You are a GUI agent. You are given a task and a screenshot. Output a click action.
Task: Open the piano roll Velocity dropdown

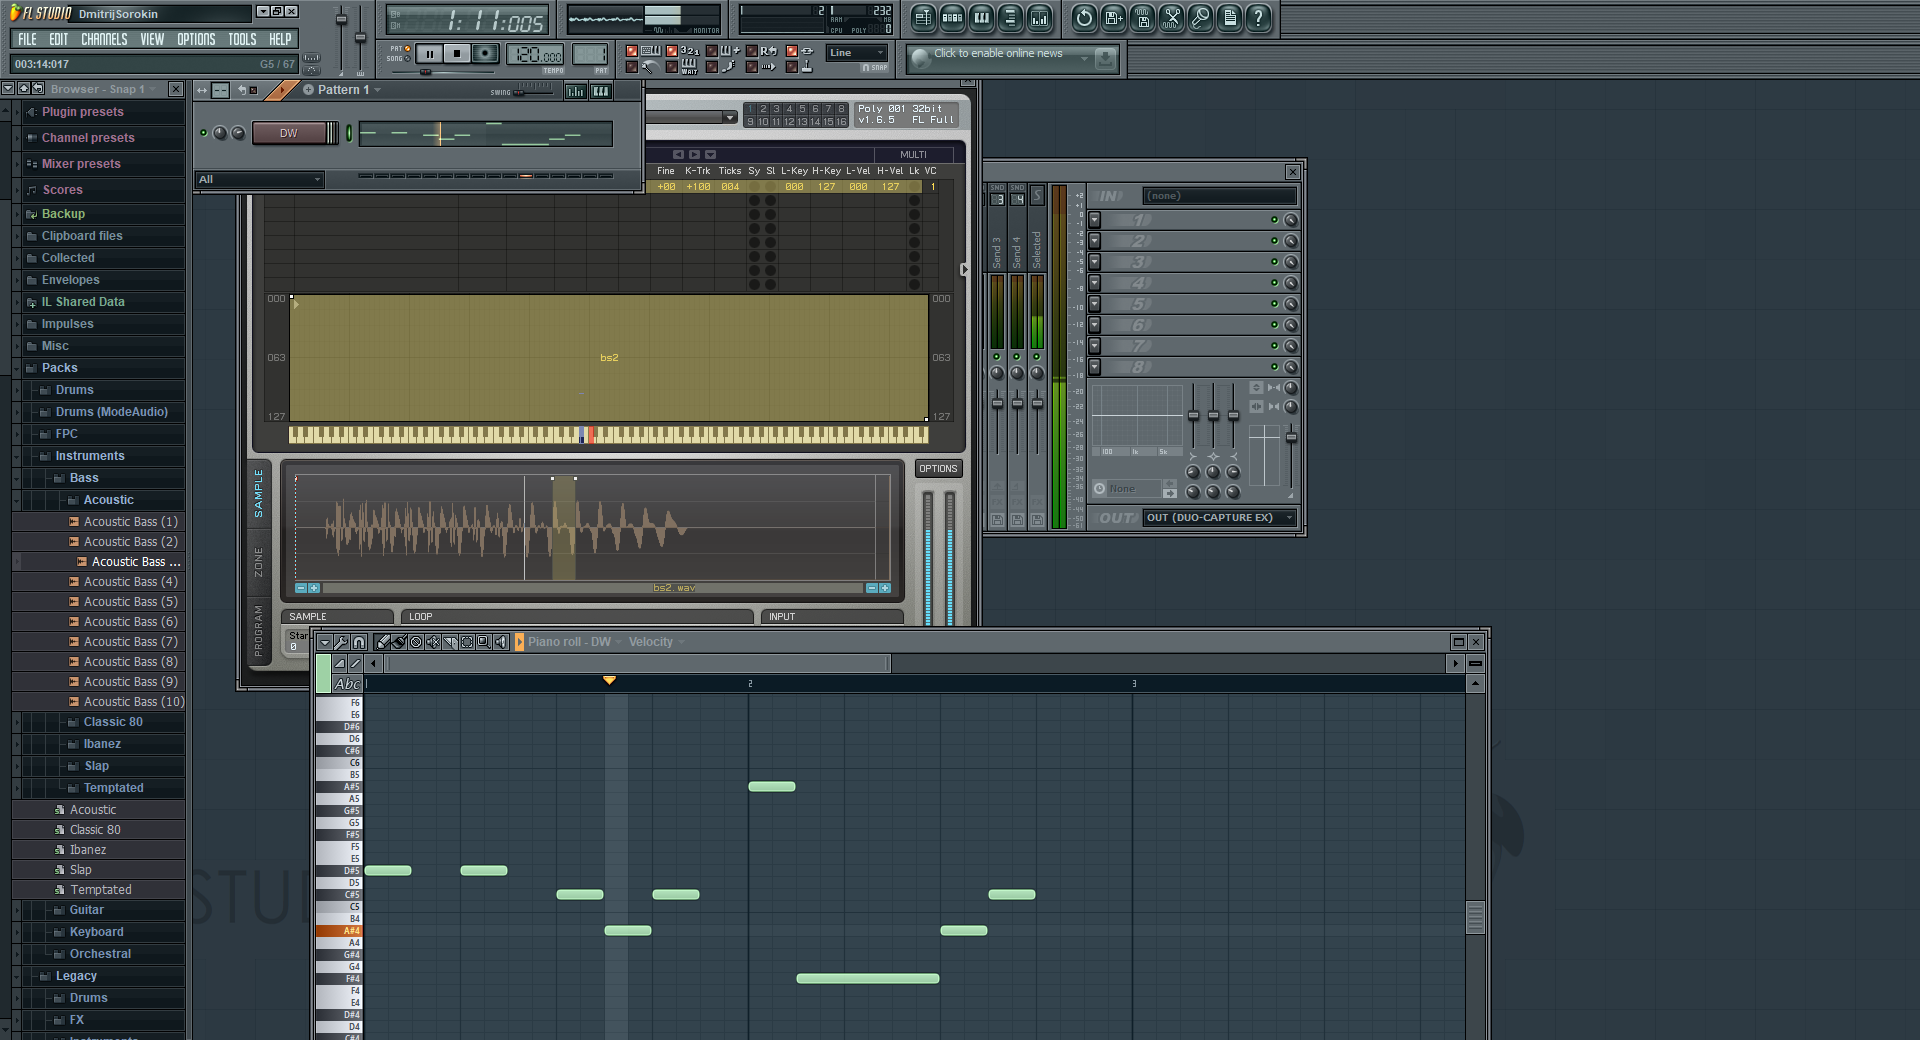pos(656,642)
